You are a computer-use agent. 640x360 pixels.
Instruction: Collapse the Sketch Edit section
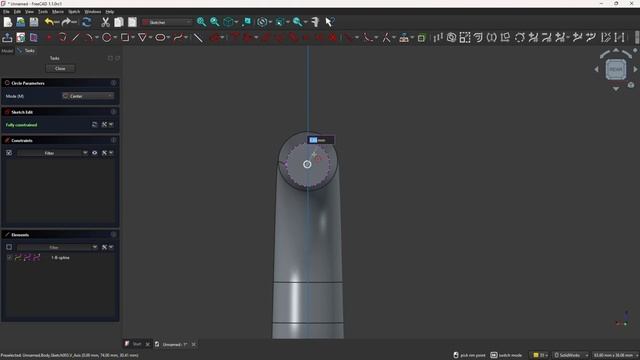point(113,112)
